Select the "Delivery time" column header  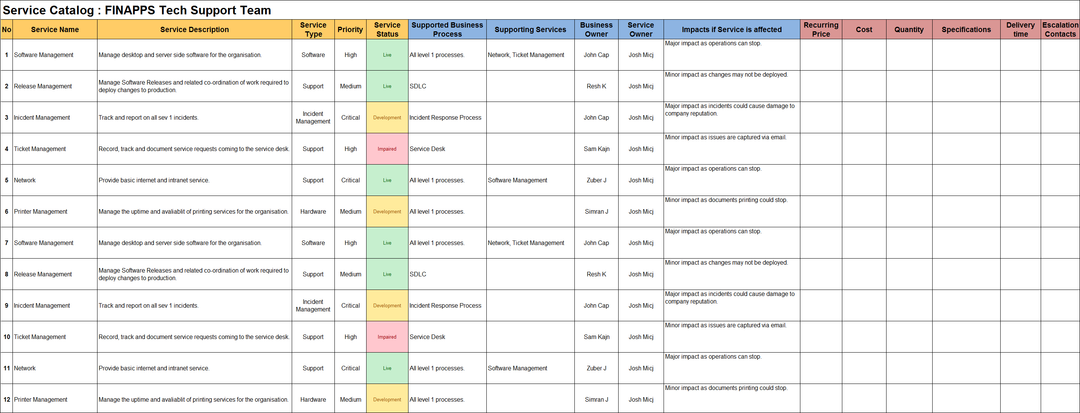(1020, 30)
